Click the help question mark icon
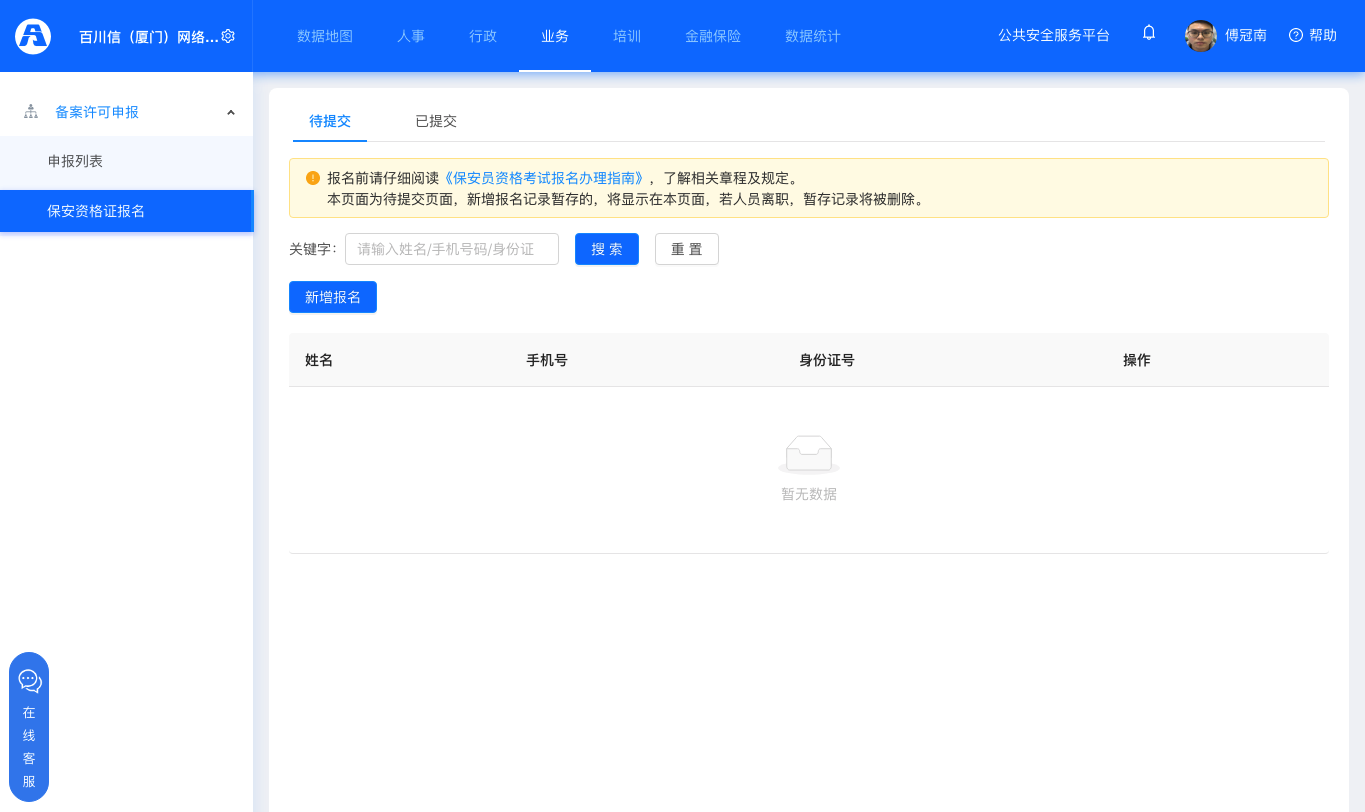 [1296, 35]
